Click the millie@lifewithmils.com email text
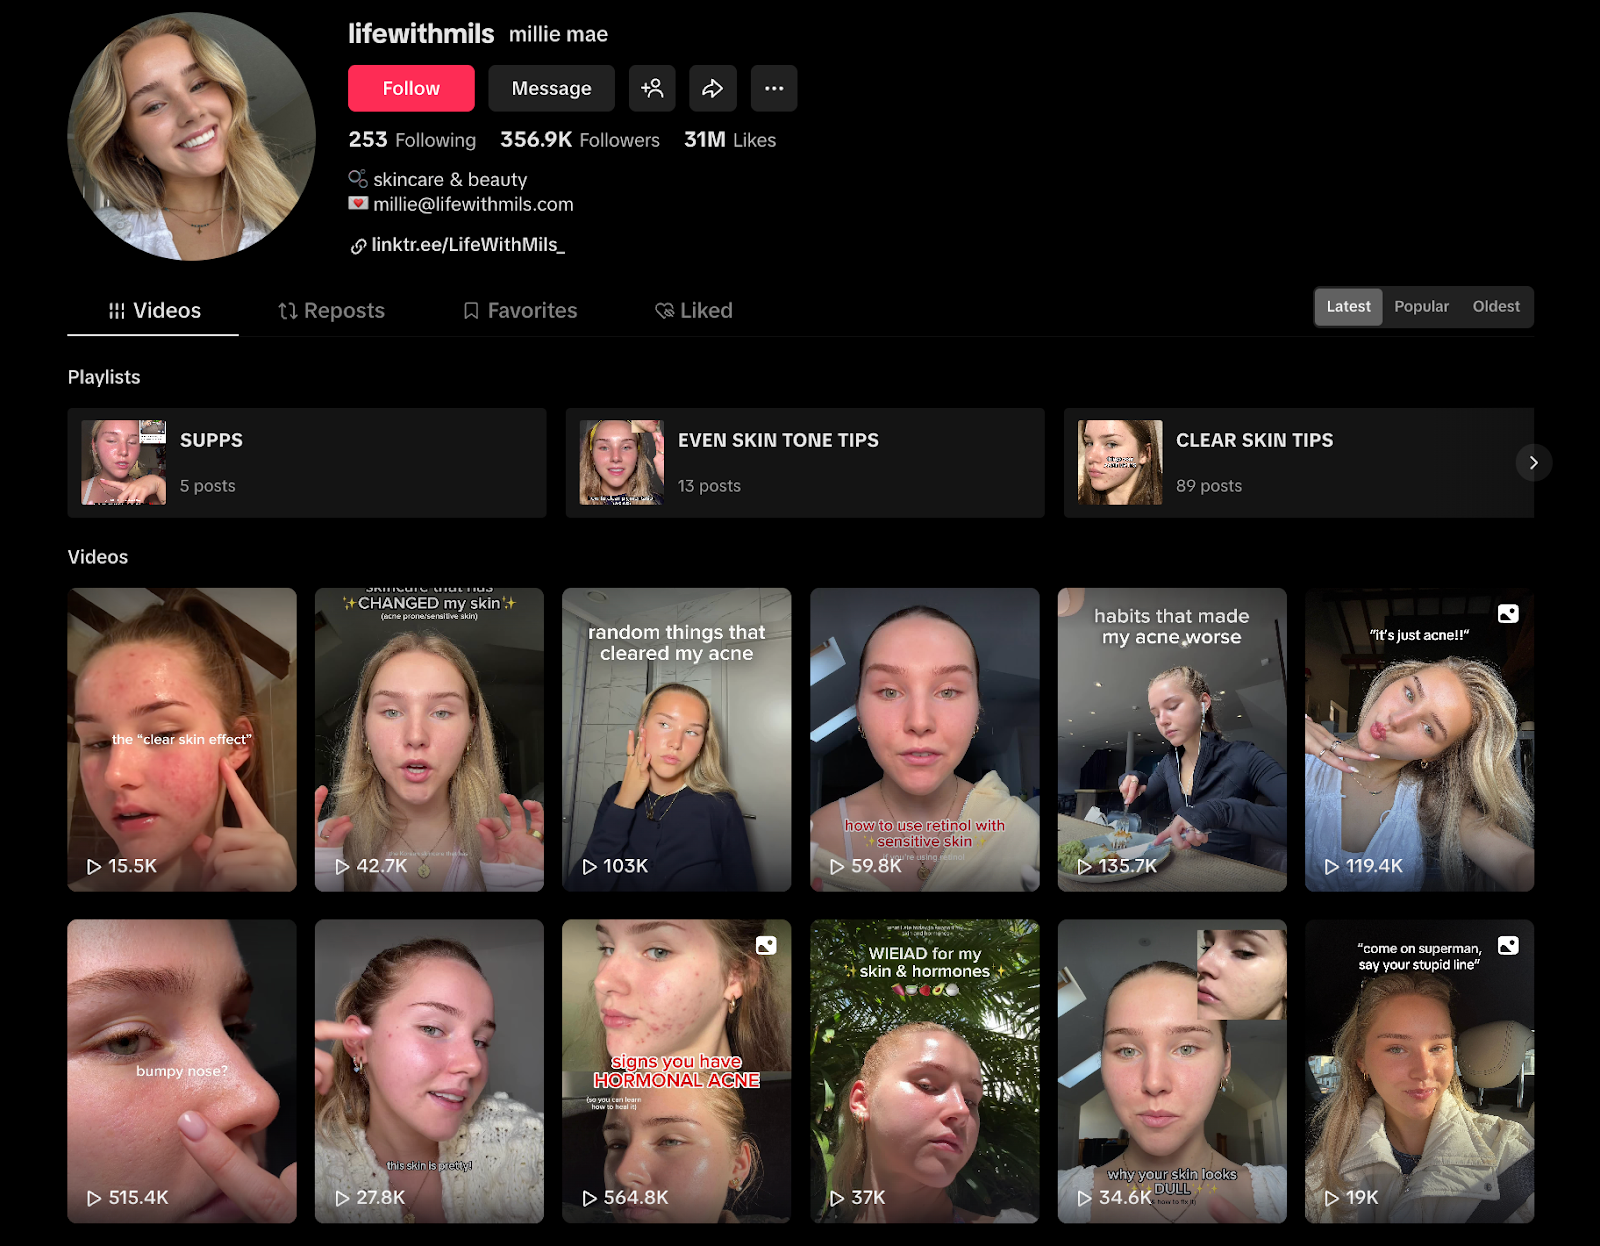 pyautogui.click(x=473, y=204)
